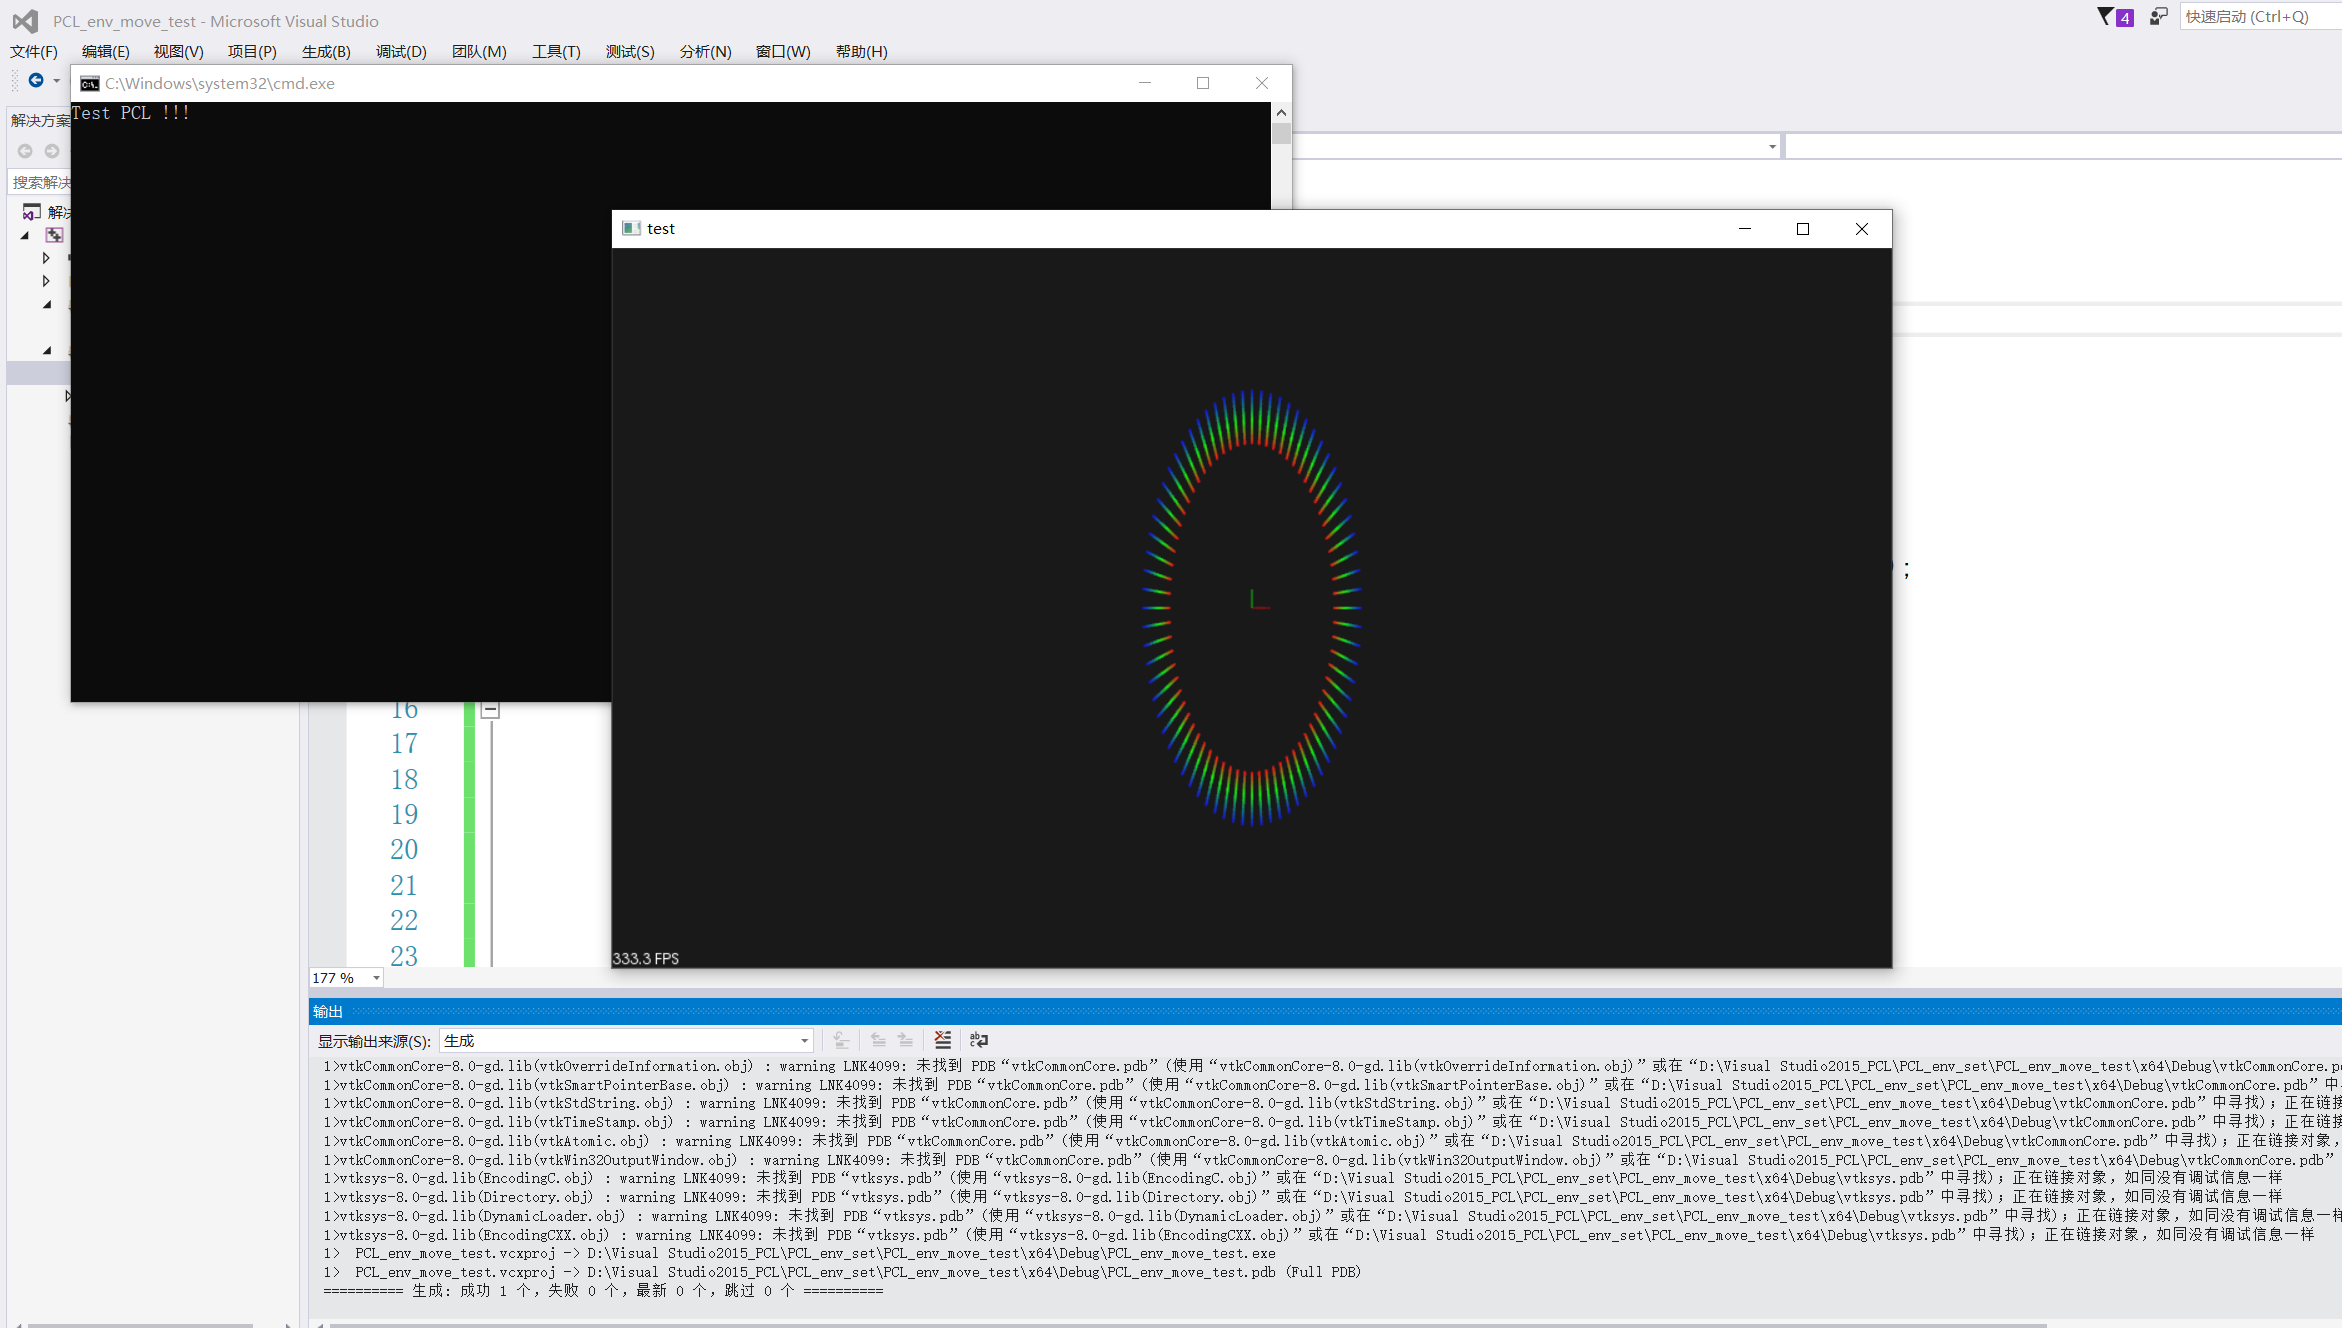2342x1328 pixels.
Task: Click the find message icon in output toolbar
Action: tap(840, 1040)
